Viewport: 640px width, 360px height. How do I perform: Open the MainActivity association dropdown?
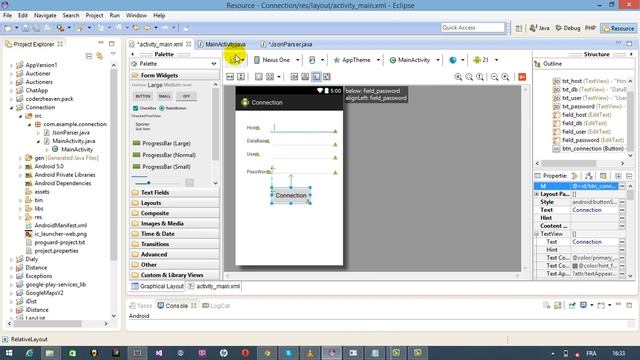pyautogui.click(x=414, y=60)
